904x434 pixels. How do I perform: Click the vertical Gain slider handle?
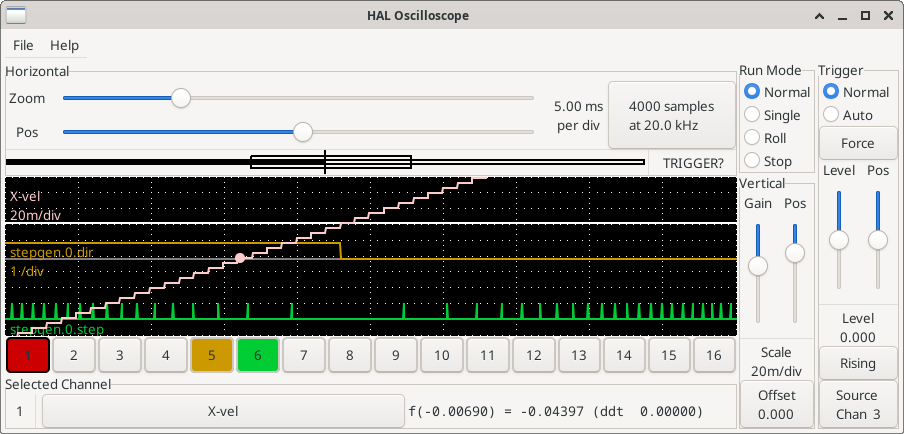[x=758, y=265]
